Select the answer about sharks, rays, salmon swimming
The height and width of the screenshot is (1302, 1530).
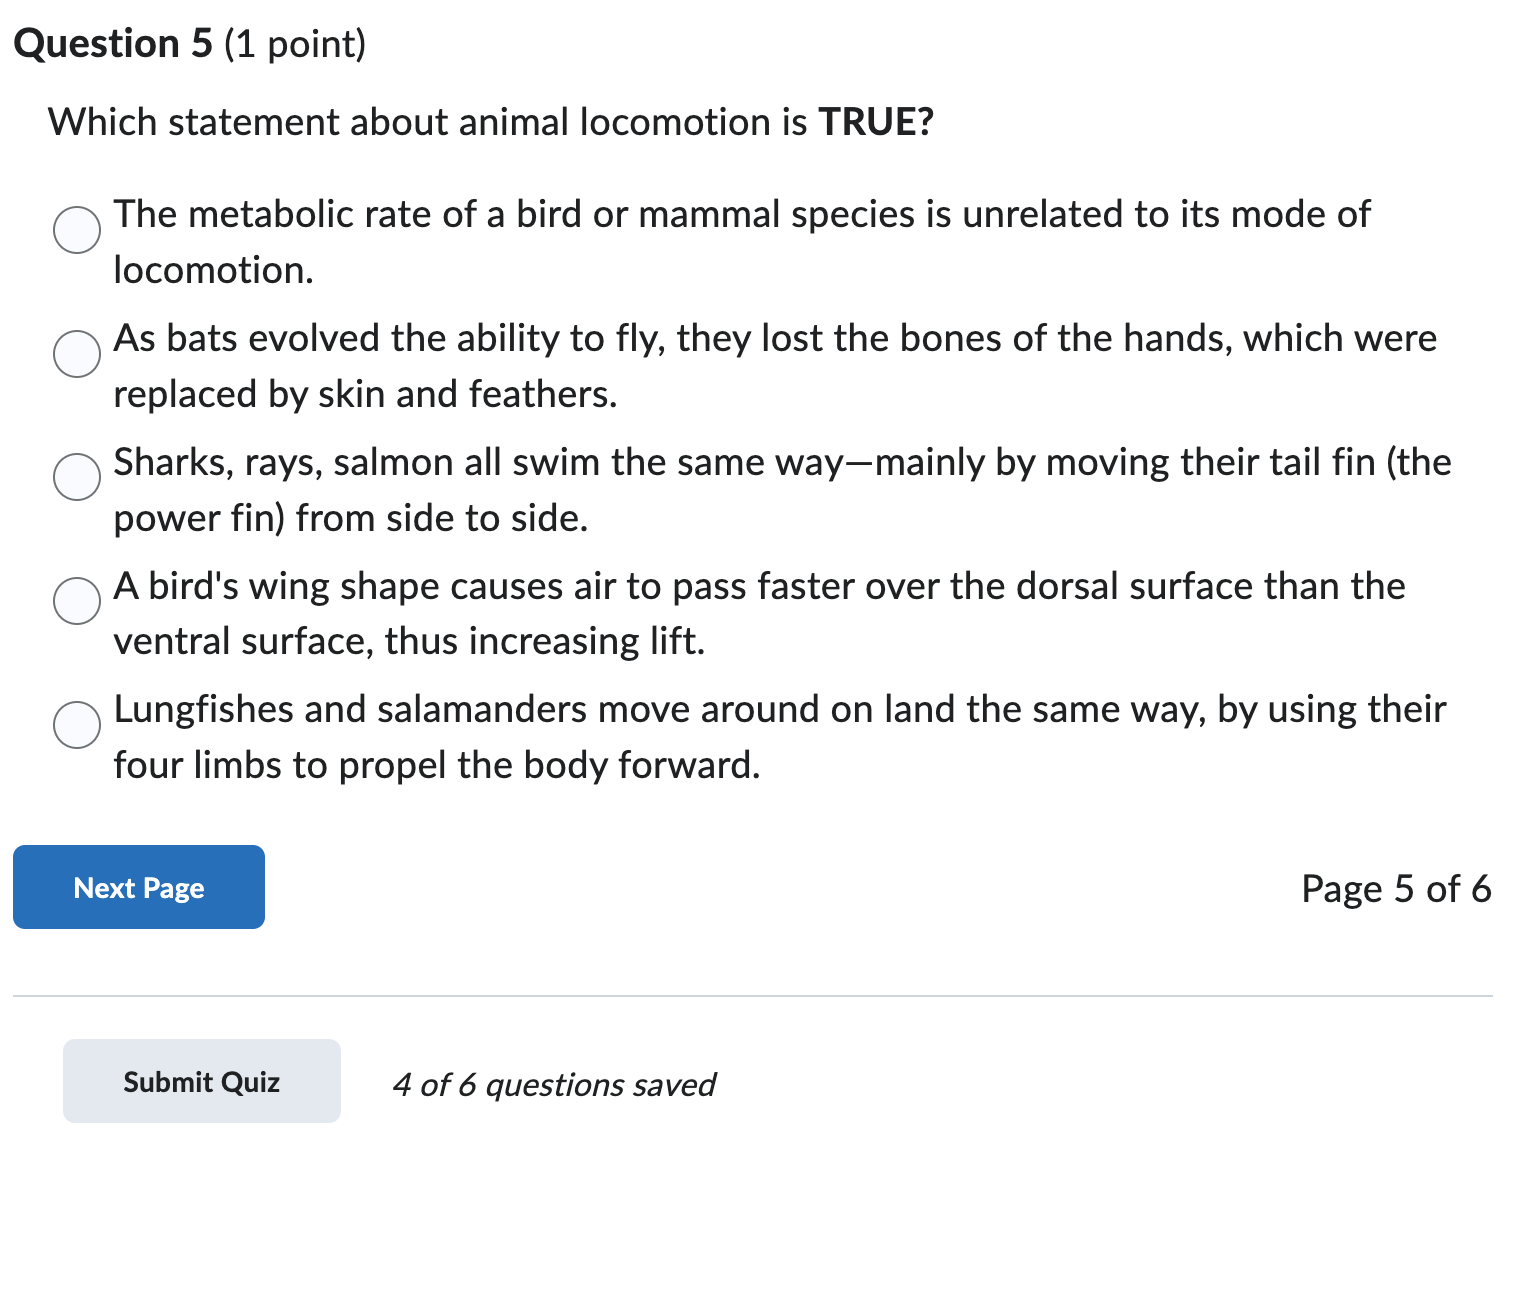tap(76, 478)
